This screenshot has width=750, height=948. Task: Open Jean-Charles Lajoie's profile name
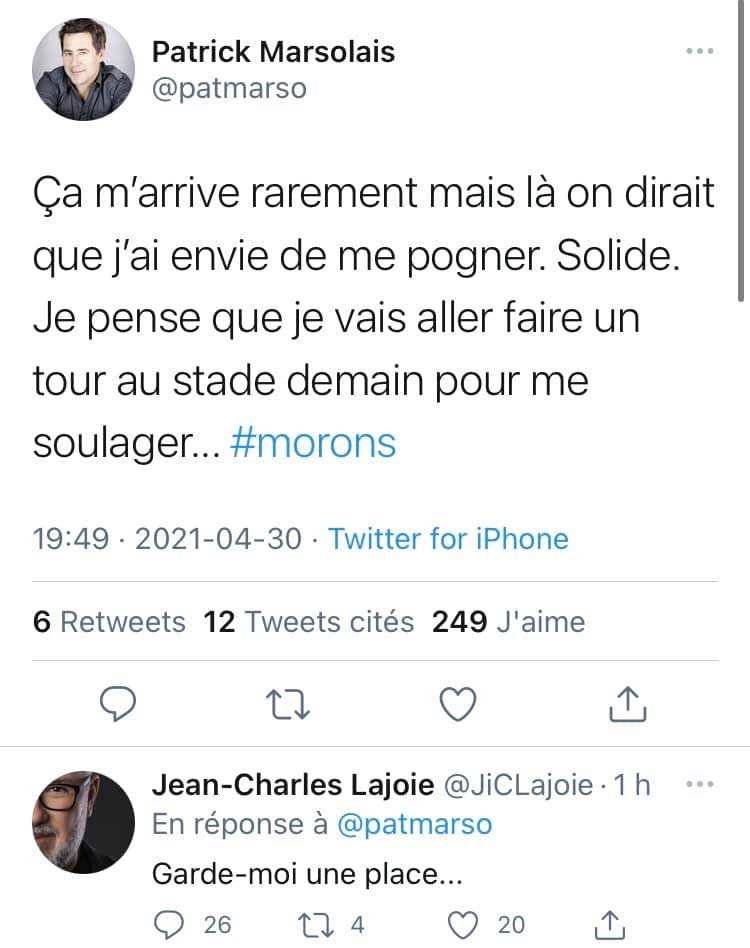293,785
